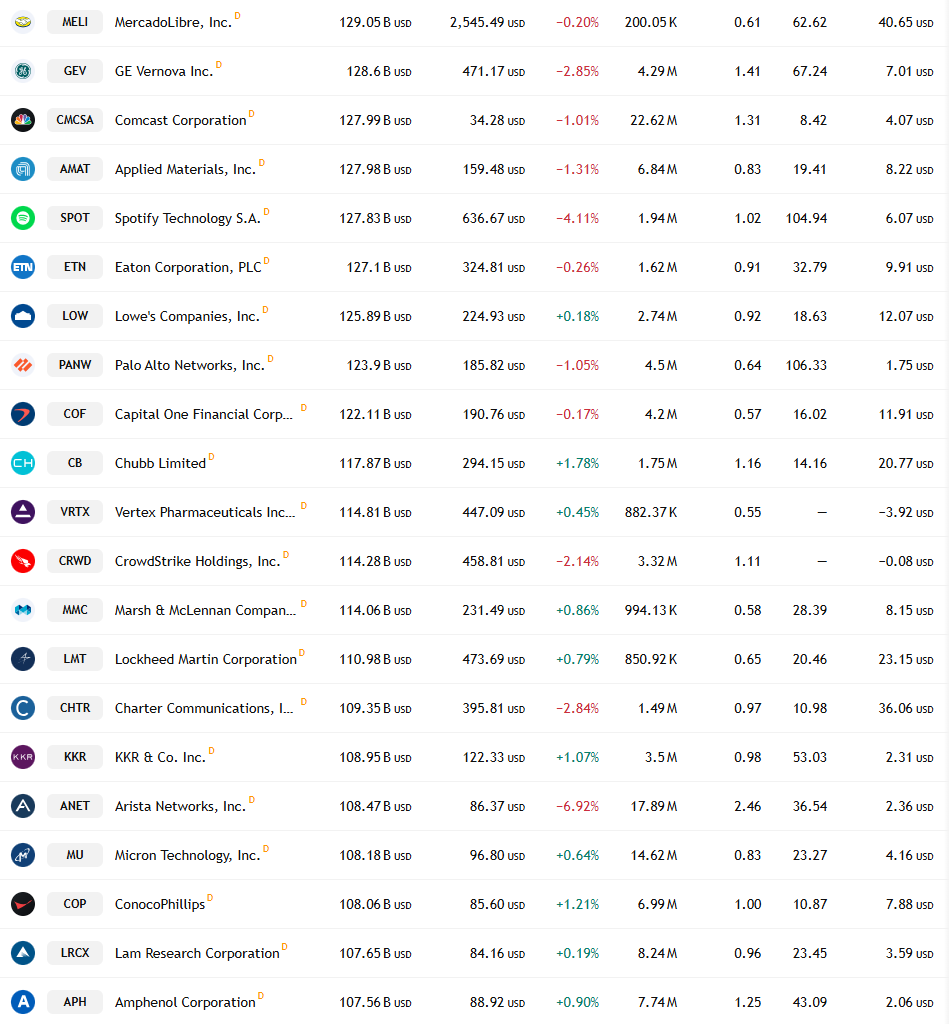Click the delayed 'D' marker beside MercadoLibre
The height and width of the screenshot is (1024, 949).
(237, 16)
